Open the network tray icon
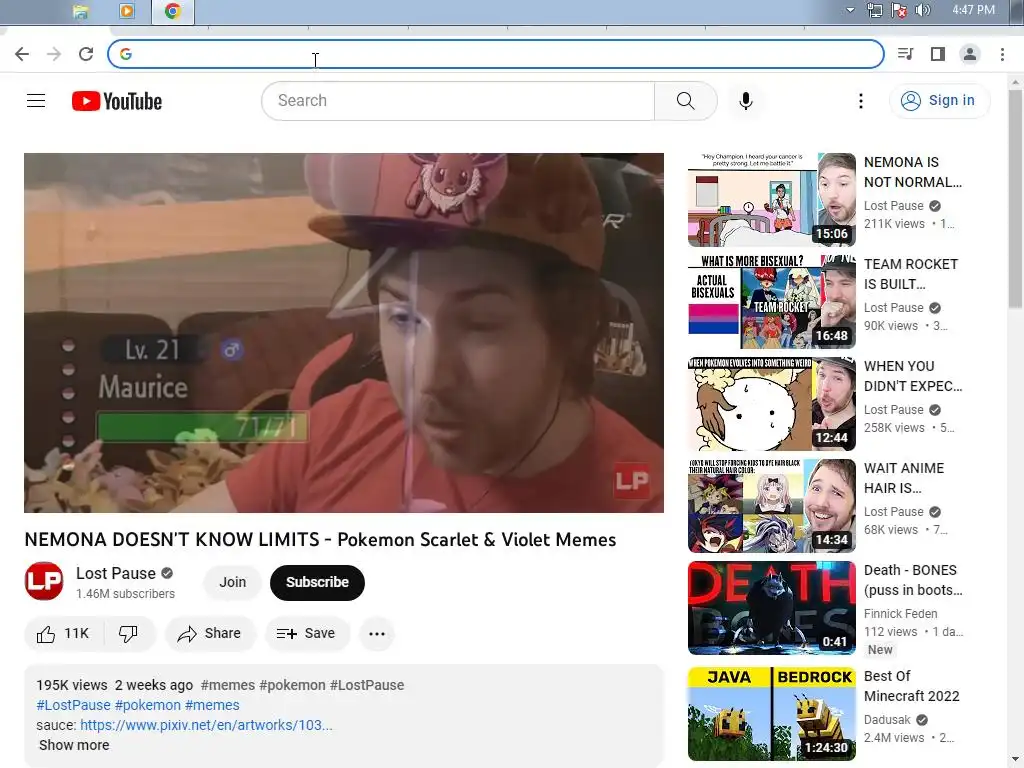This screenshot has height=768, width=1024. point(874,10)
